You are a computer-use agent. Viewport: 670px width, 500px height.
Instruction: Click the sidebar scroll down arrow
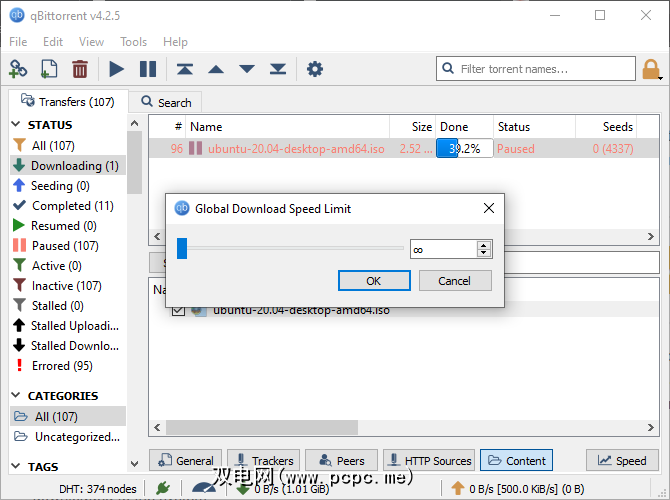click(135, 464)
